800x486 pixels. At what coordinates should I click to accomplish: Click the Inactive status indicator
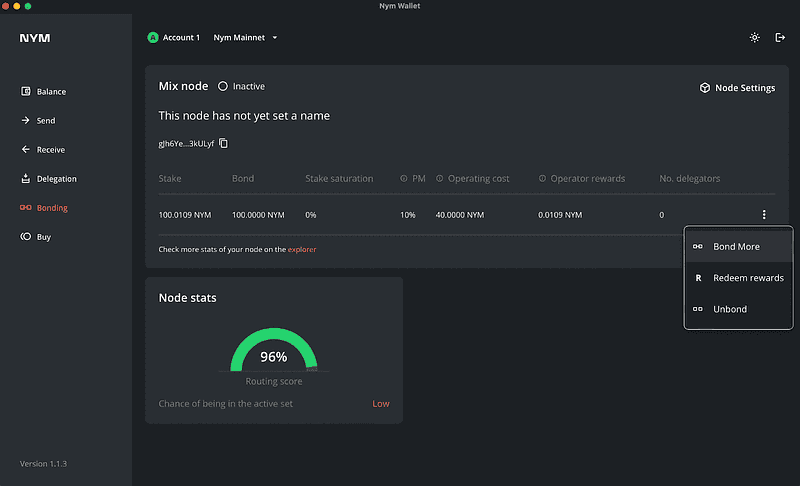(x=240, y=87)
